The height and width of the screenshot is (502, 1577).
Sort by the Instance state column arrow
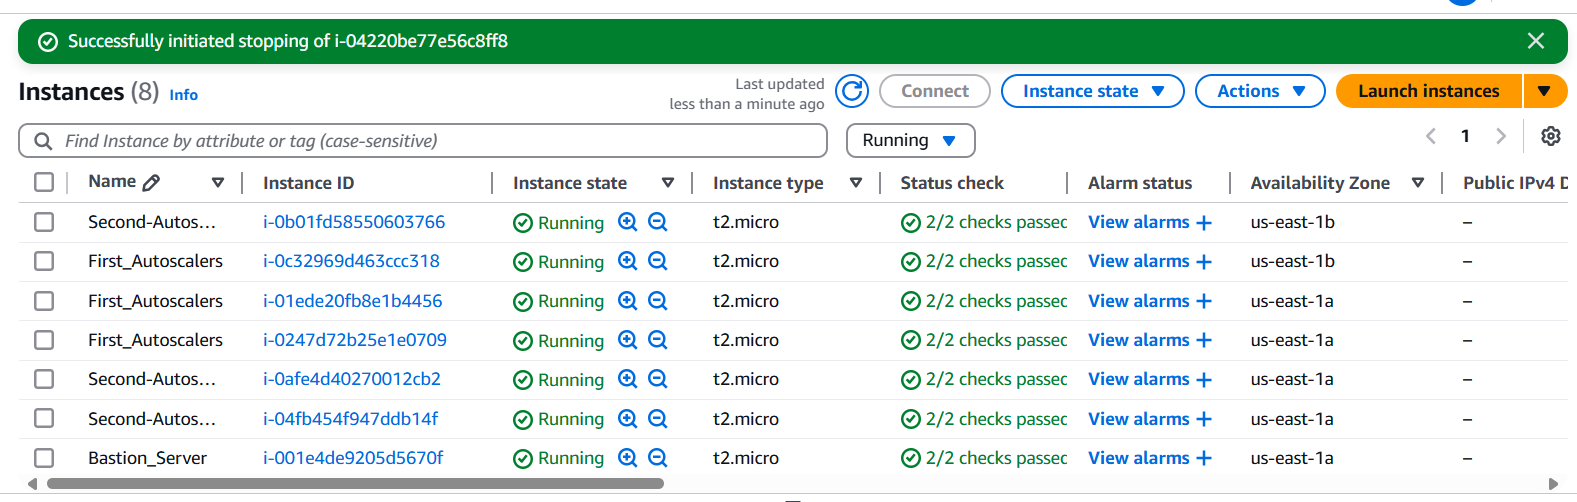point(668,183)
